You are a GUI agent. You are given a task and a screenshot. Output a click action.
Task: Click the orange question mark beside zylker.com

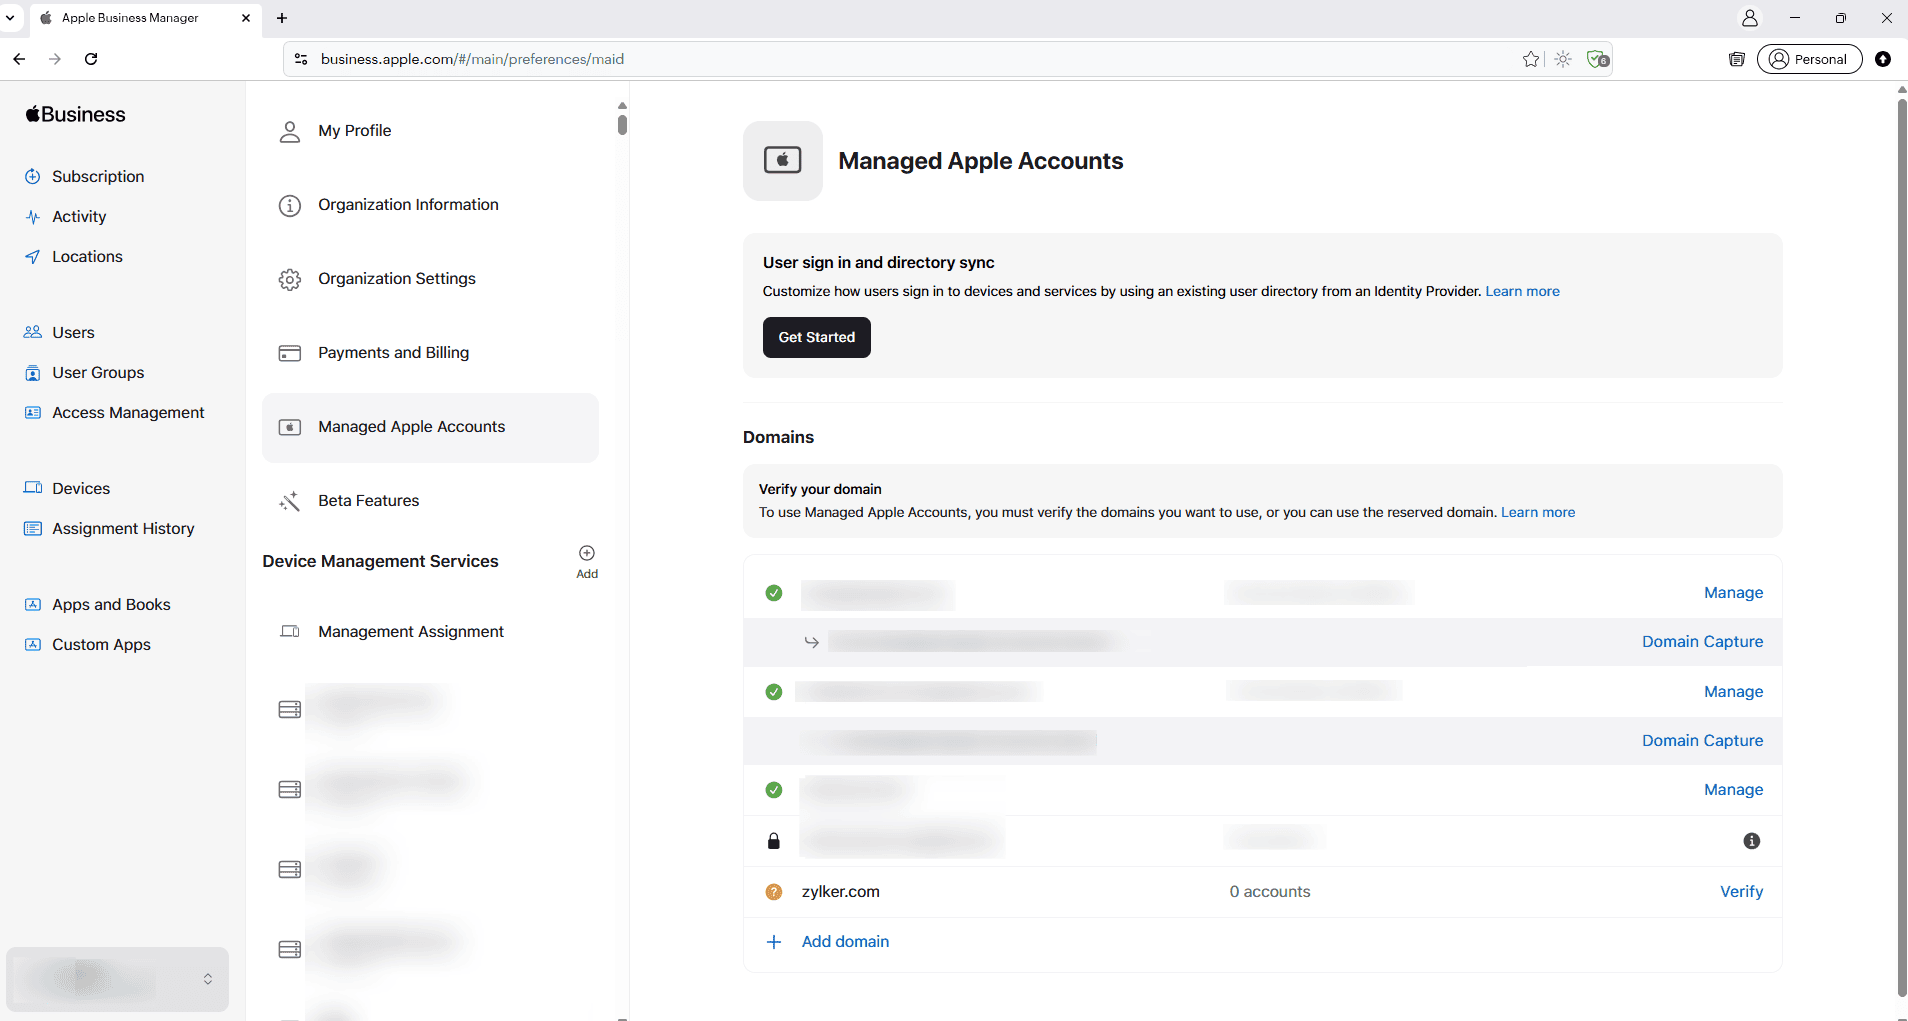coord(774,892)
